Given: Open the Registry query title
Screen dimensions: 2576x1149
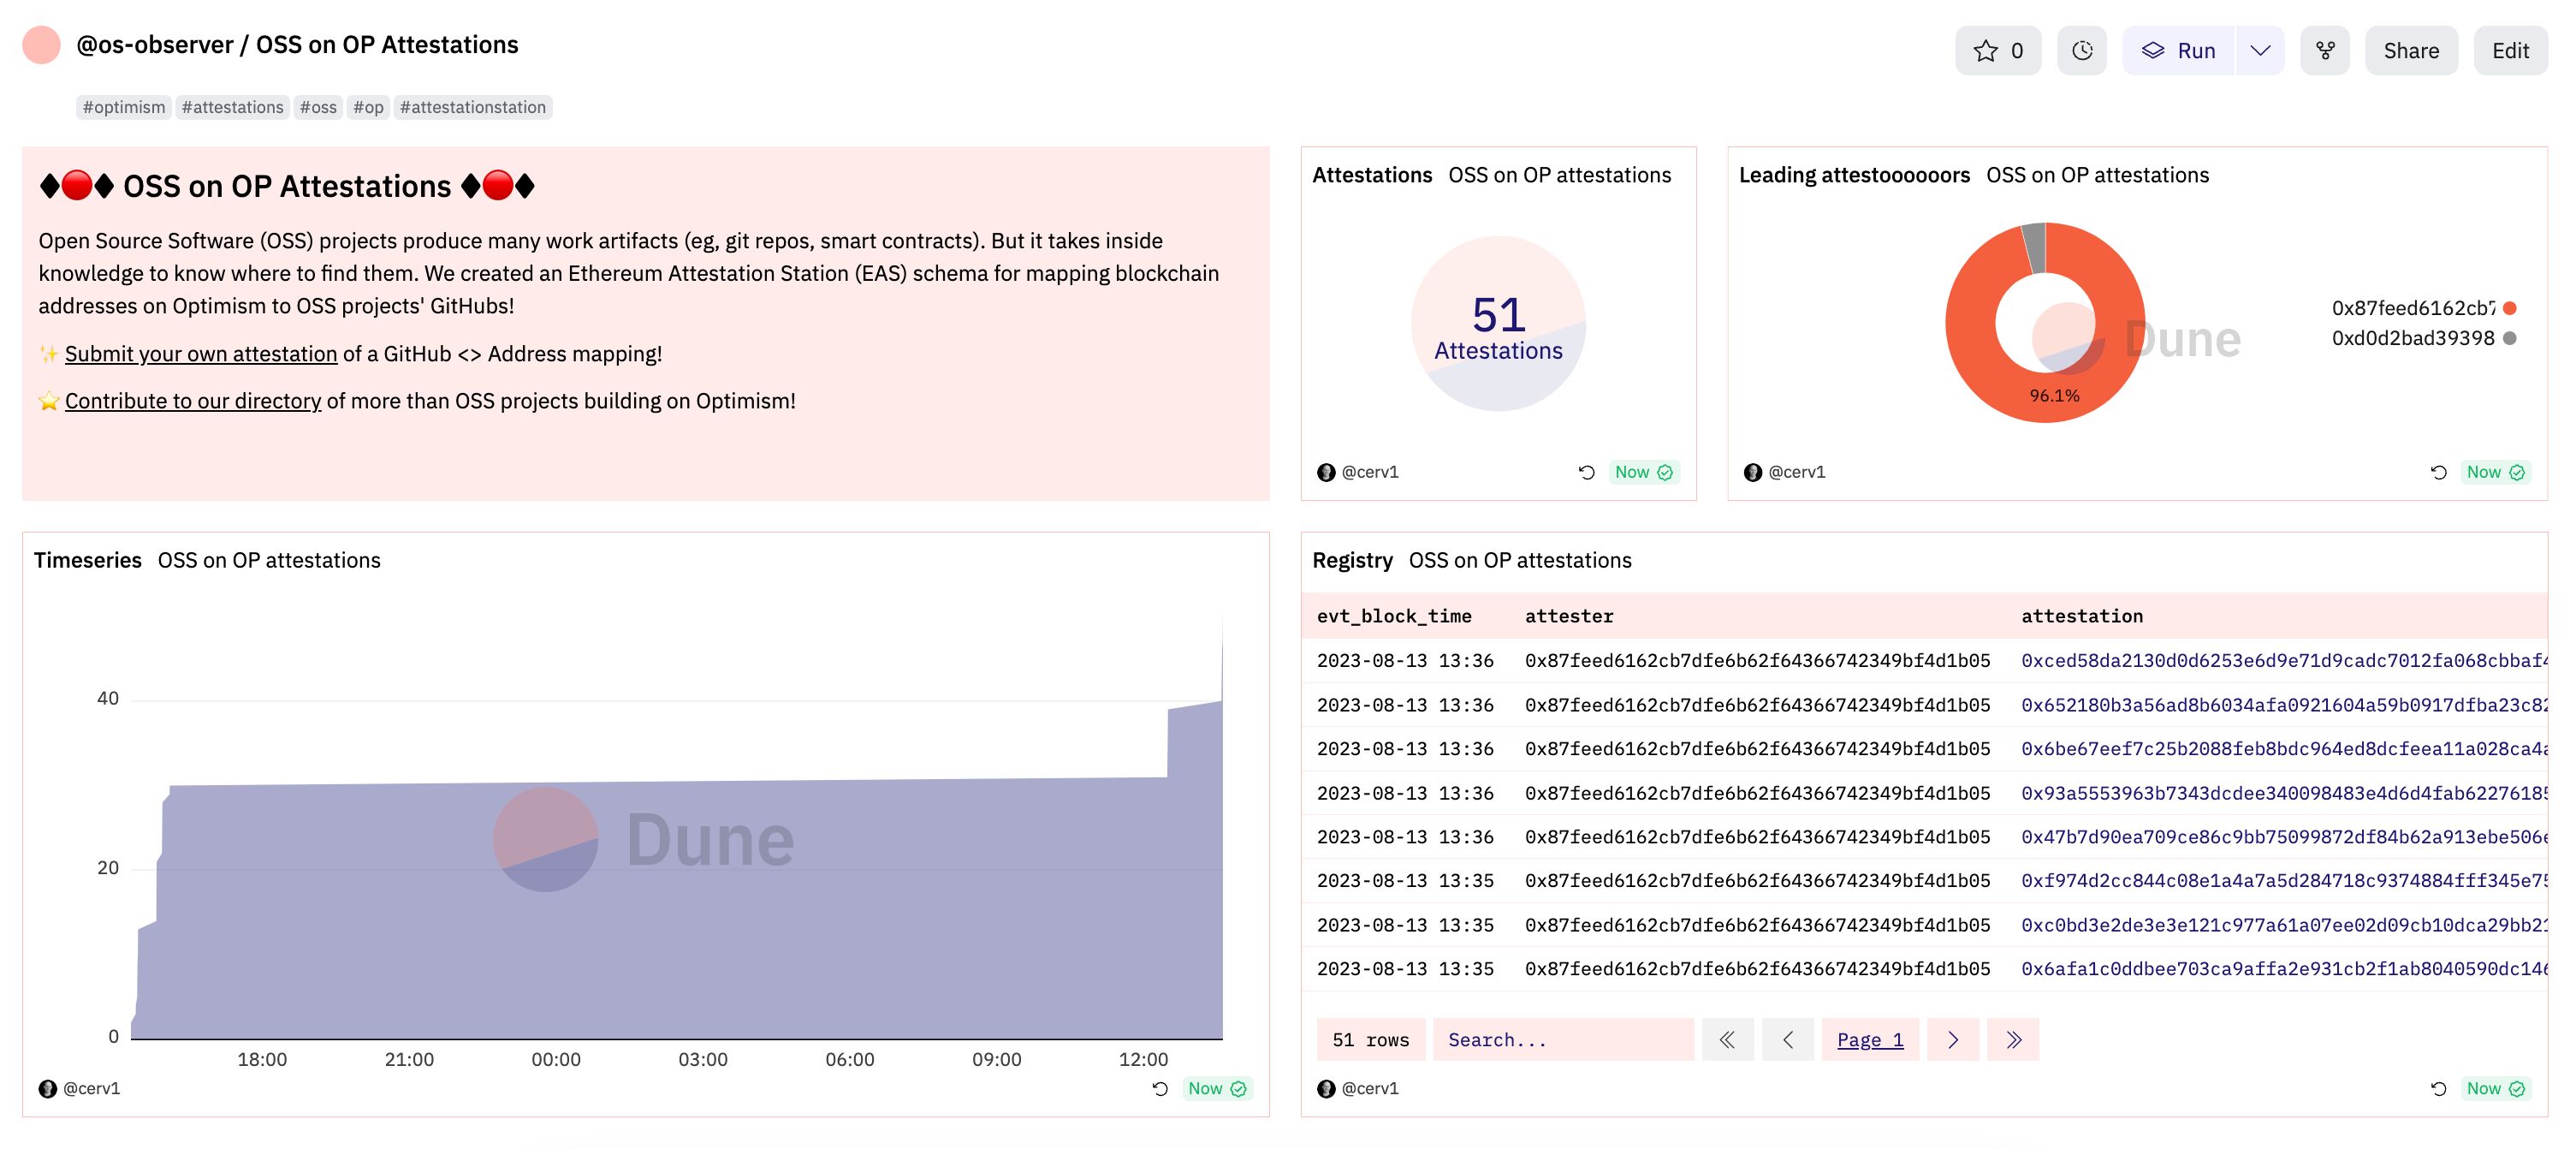Looking at the screenshot, I should (1352, 560).
